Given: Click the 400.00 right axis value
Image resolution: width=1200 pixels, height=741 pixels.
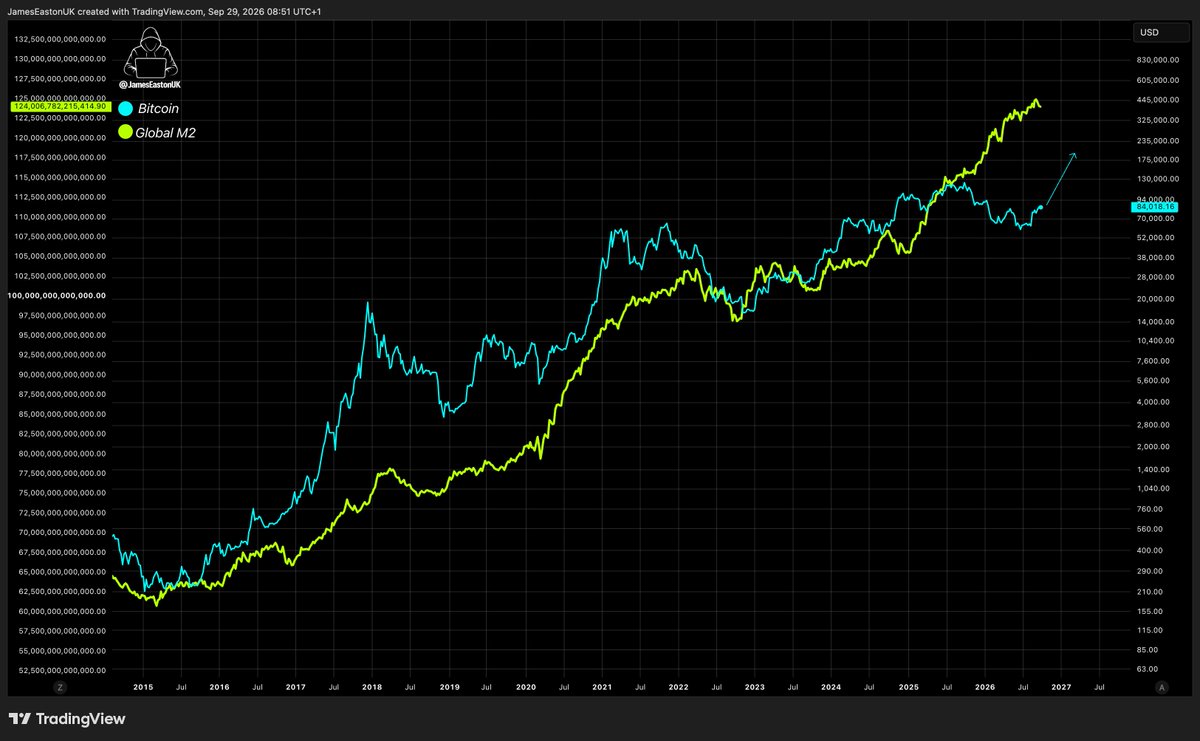Looking at the screenshot, I should coord(1148,550).
